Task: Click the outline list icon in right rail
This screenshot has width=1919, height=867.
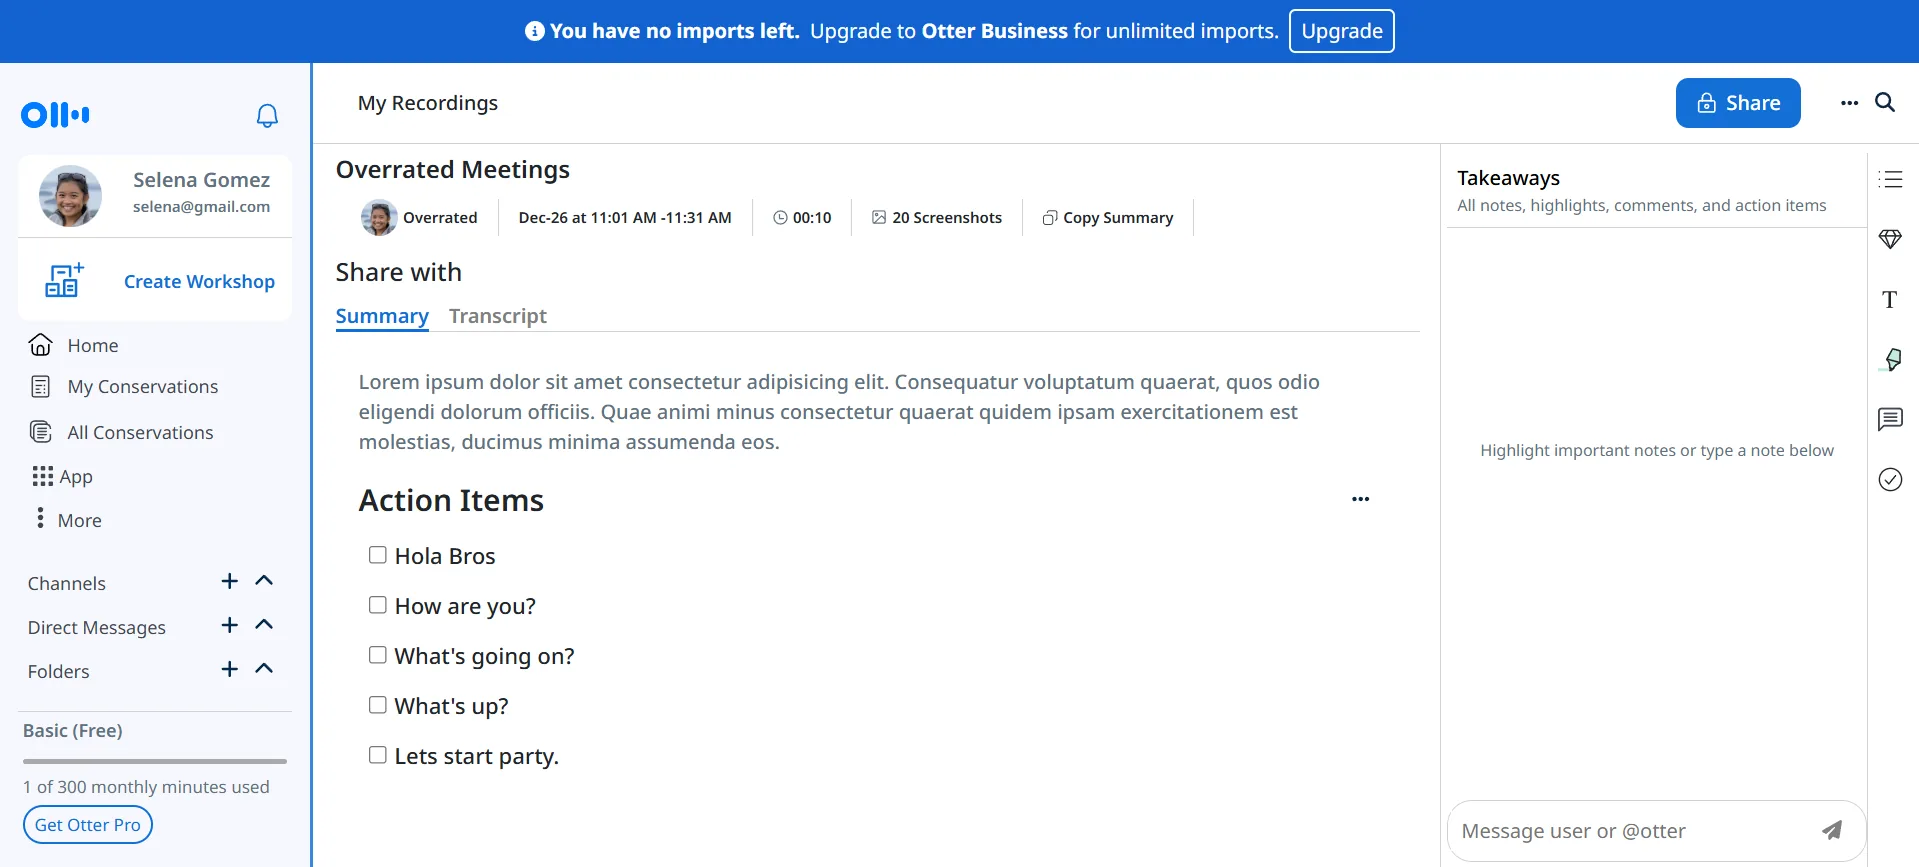Action: (1890, 179)
